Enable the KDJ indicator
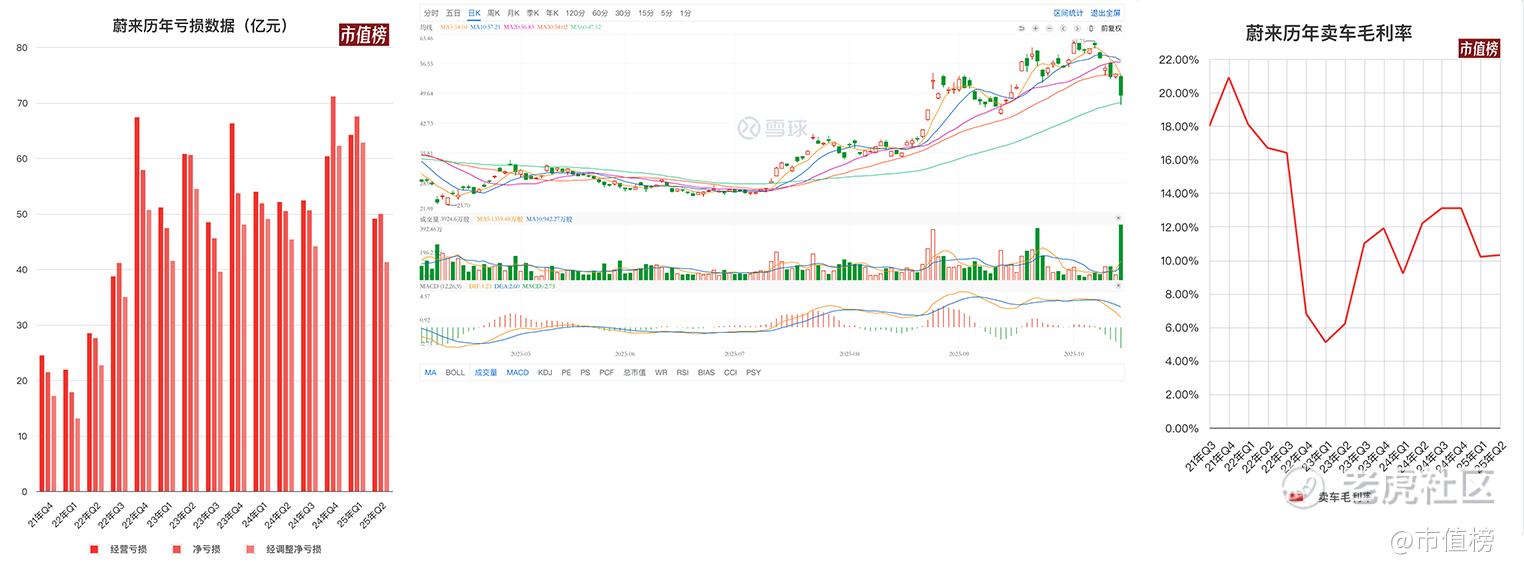The image size is (1524, 575). (545, 372)
